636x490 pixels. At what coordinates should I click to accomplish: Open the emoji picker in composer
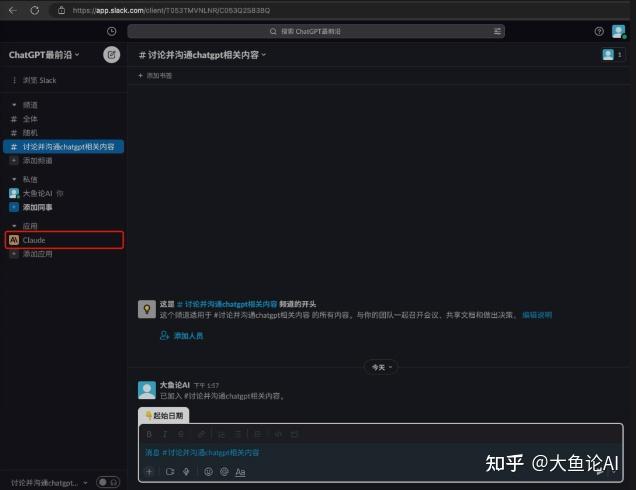pos(208,472)
